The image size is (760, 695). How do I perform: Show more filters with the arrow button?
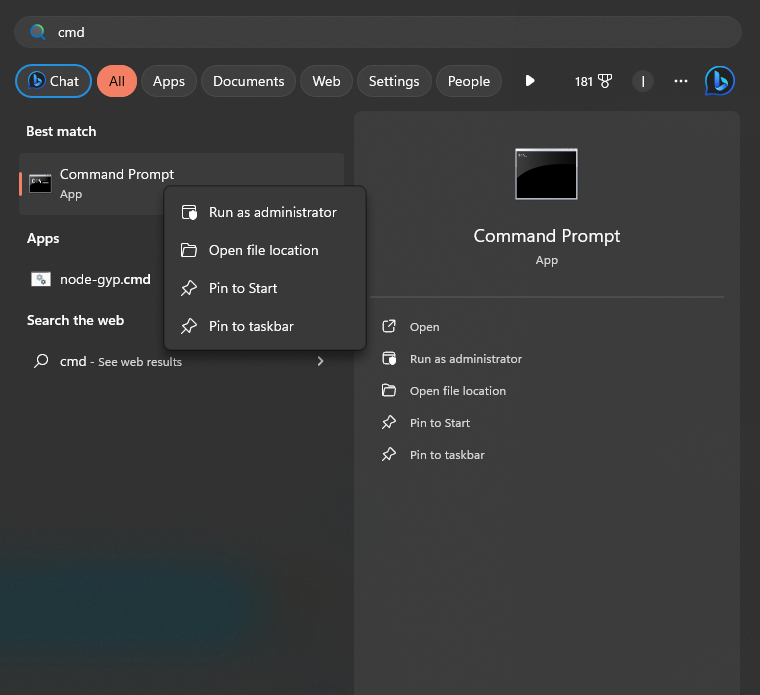[x=530, y=80]
